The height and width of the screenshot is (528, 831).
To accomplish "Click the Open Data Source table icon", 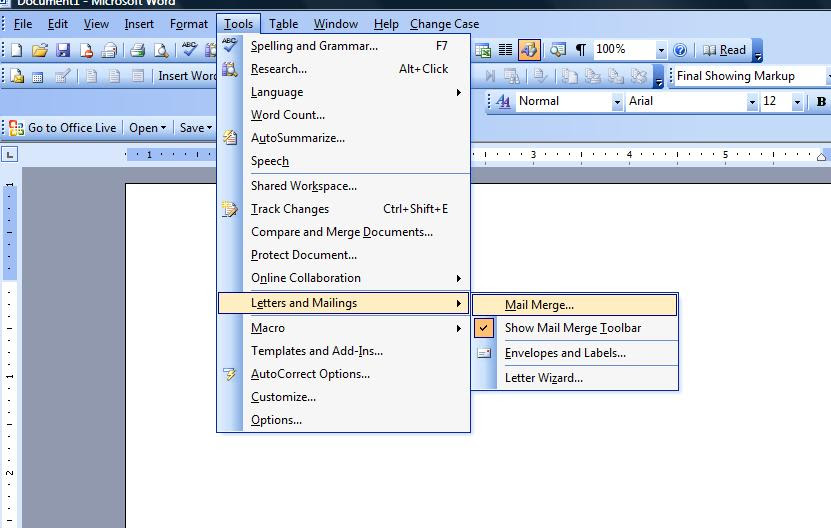I will [38, 77].
